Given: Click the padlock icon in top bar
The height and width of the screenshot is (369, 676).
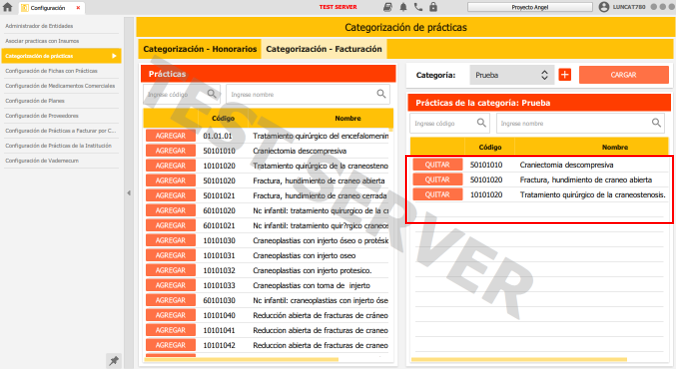Looking at the screenshot, I should 433,7.
